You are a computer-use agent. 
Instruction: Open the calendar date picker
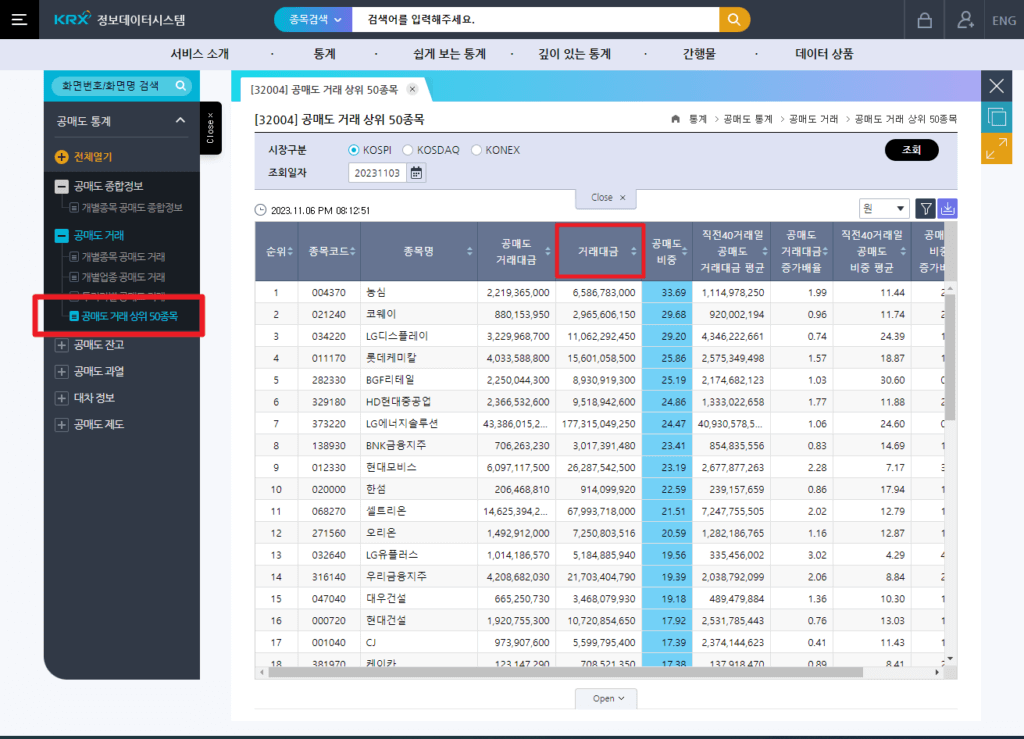coord(416,173)
